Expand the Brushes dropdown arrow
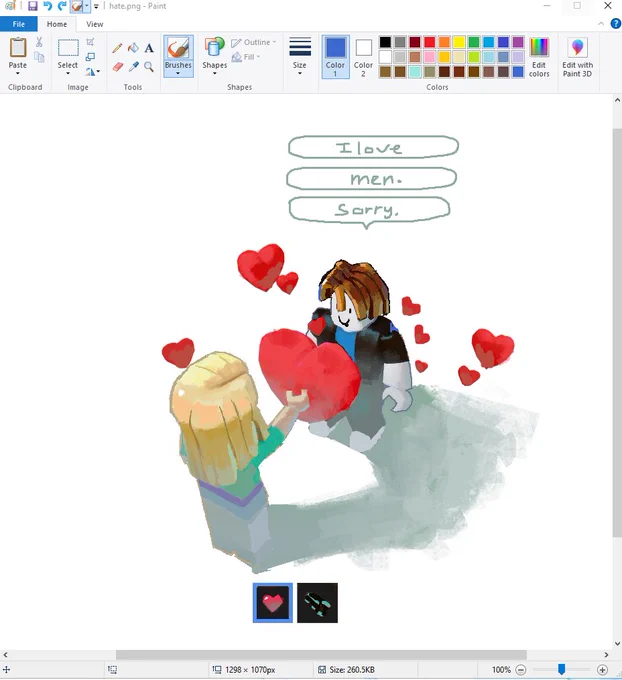 [x=178, y=74]
